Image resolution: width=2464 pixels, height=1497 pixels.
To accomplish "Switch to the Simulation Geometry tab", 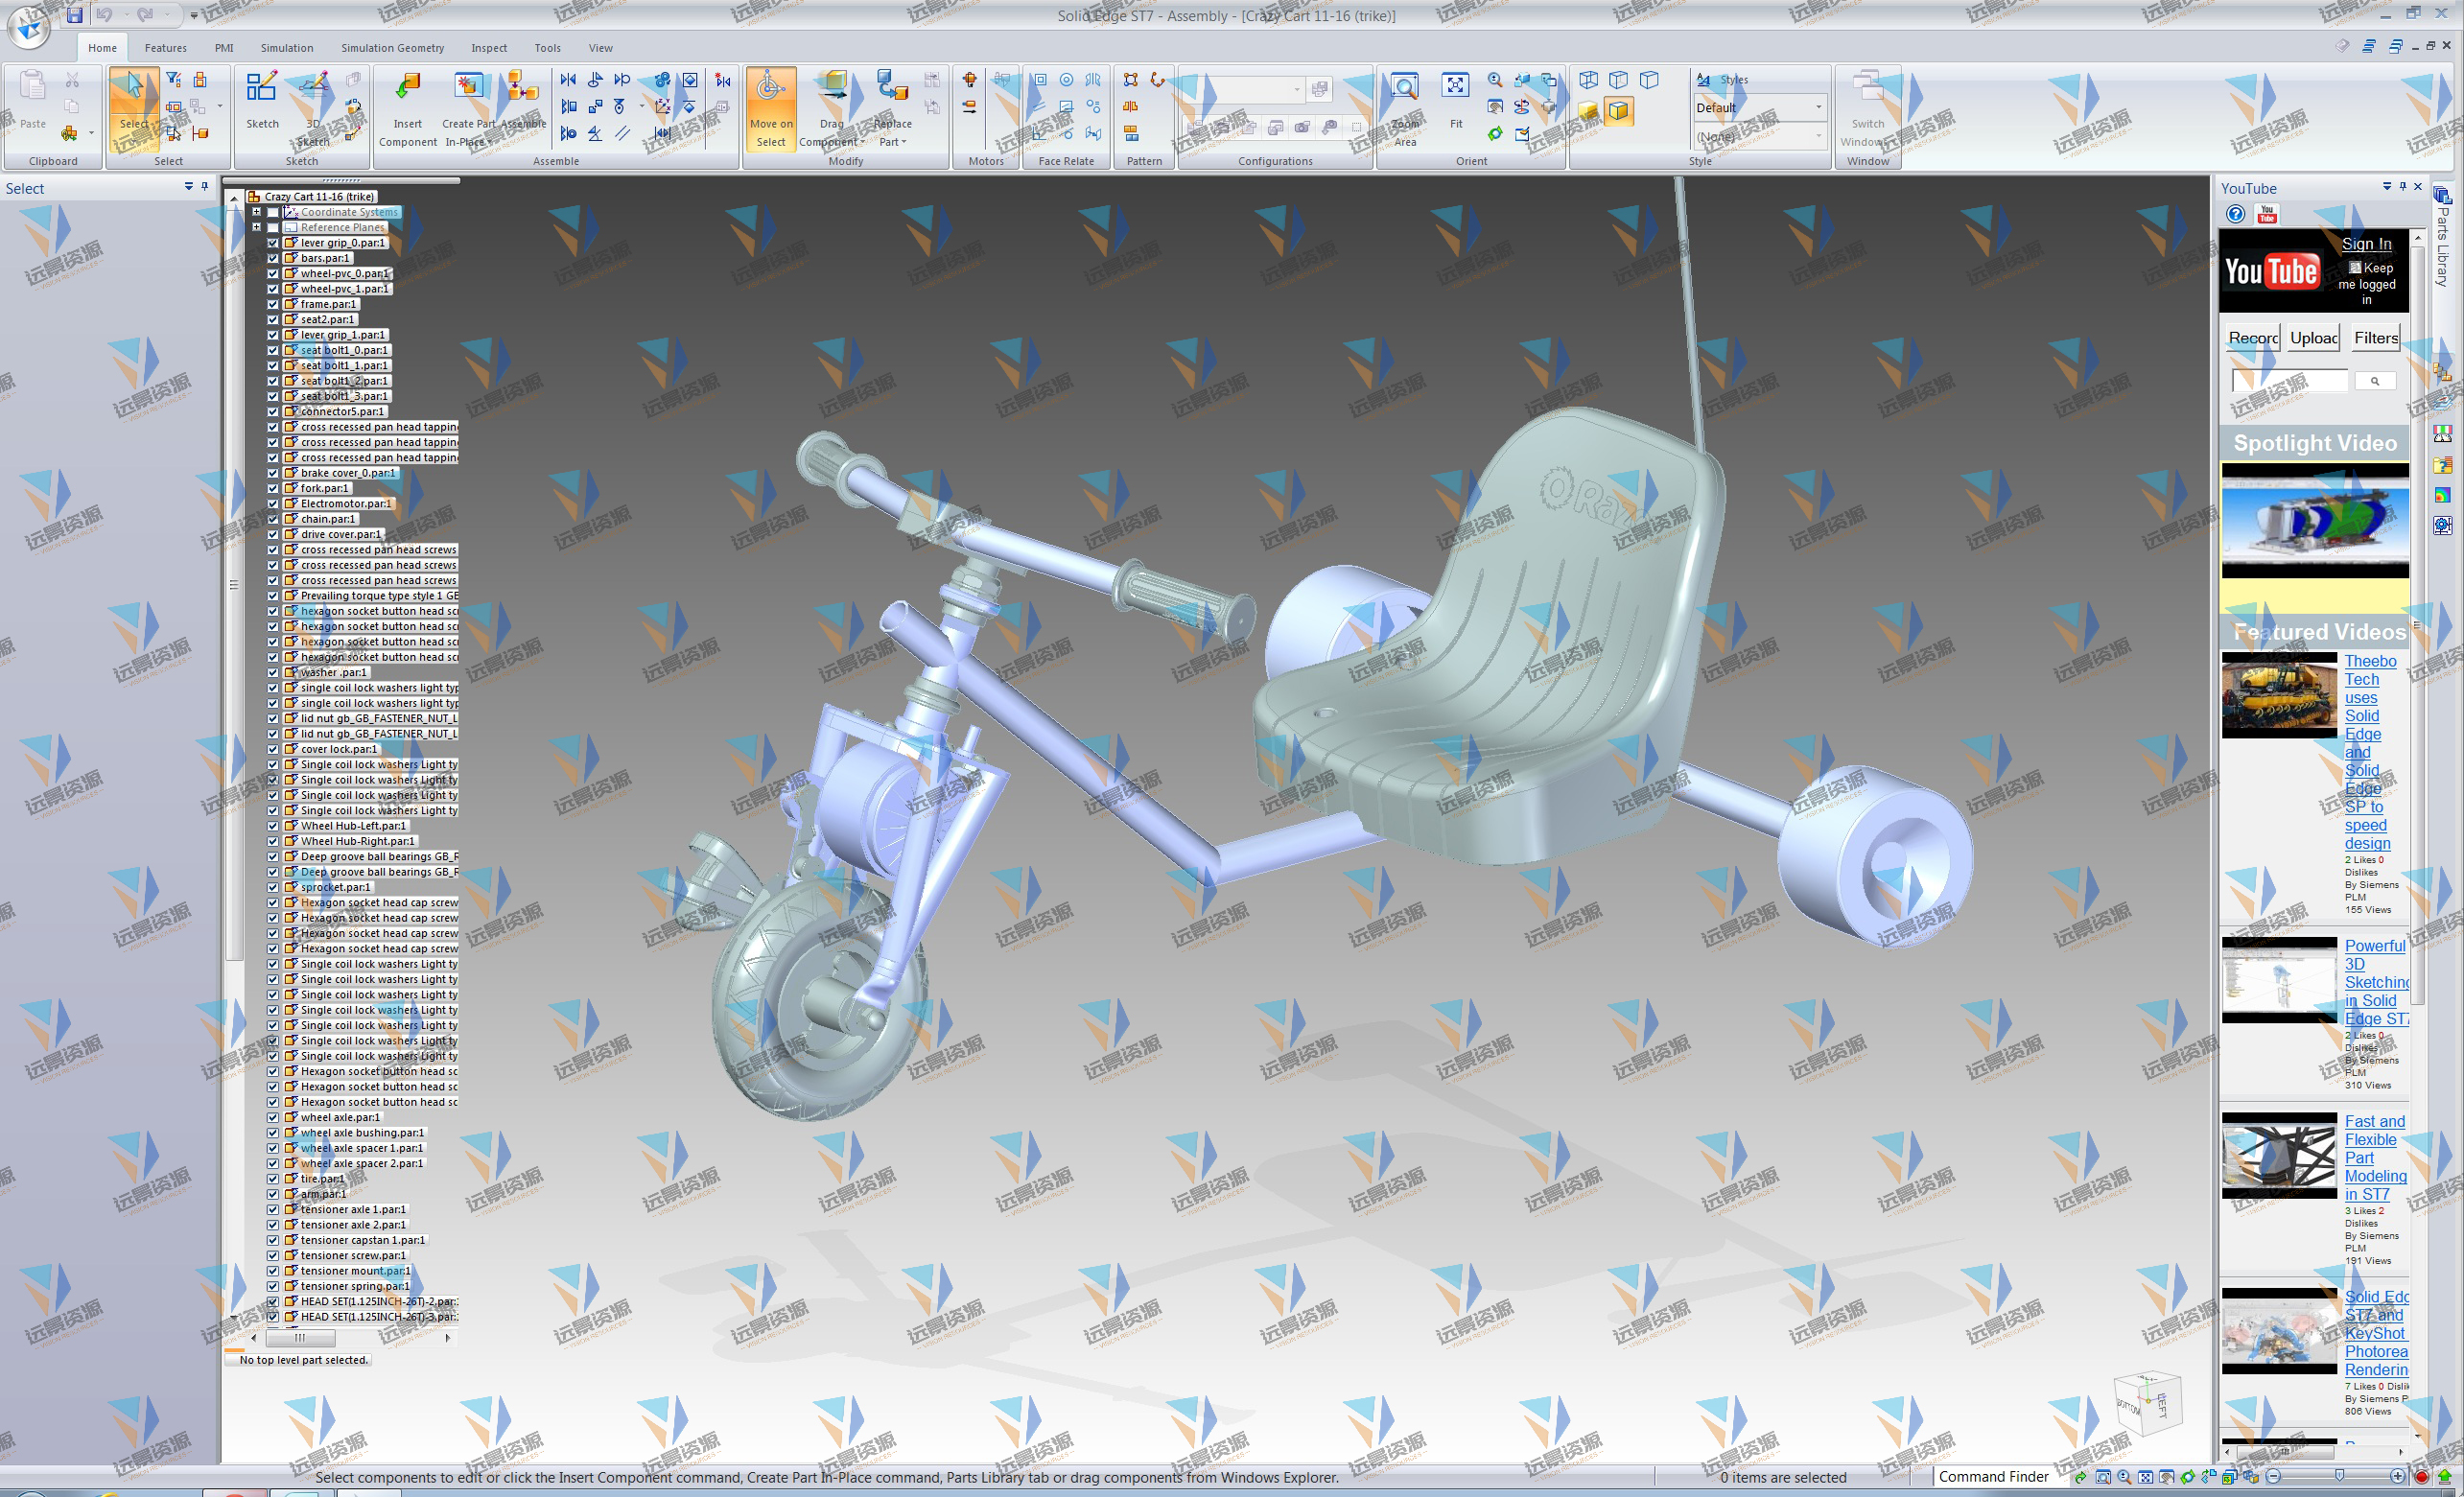I will point(392,48).
